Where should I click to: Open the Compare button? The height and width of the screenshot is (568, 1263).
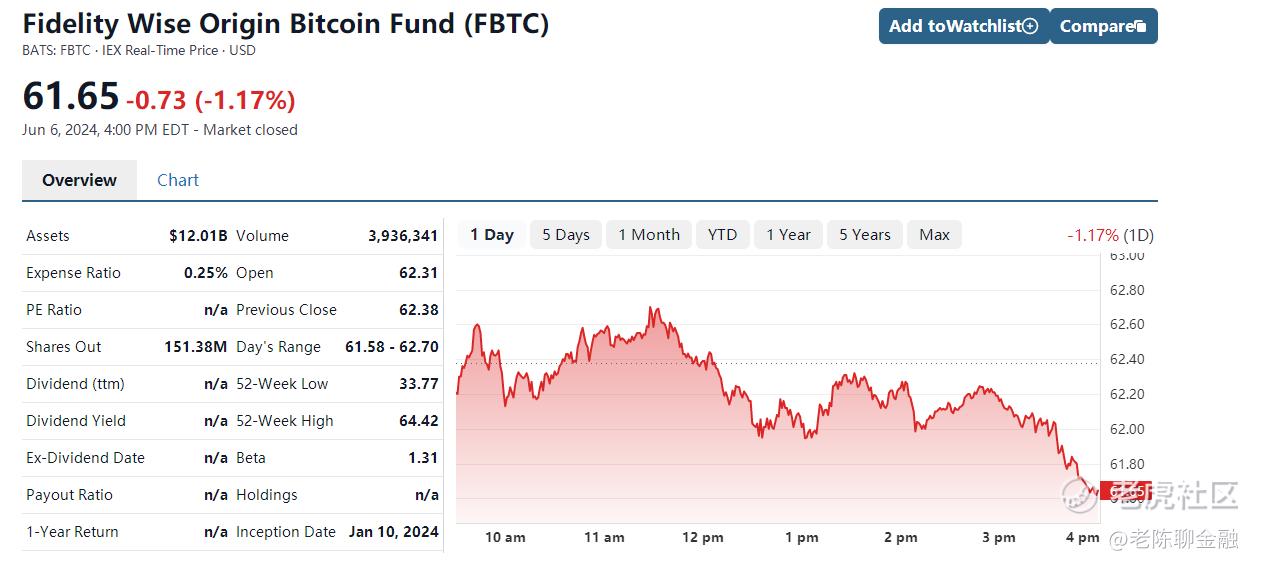coord(1104,26)
